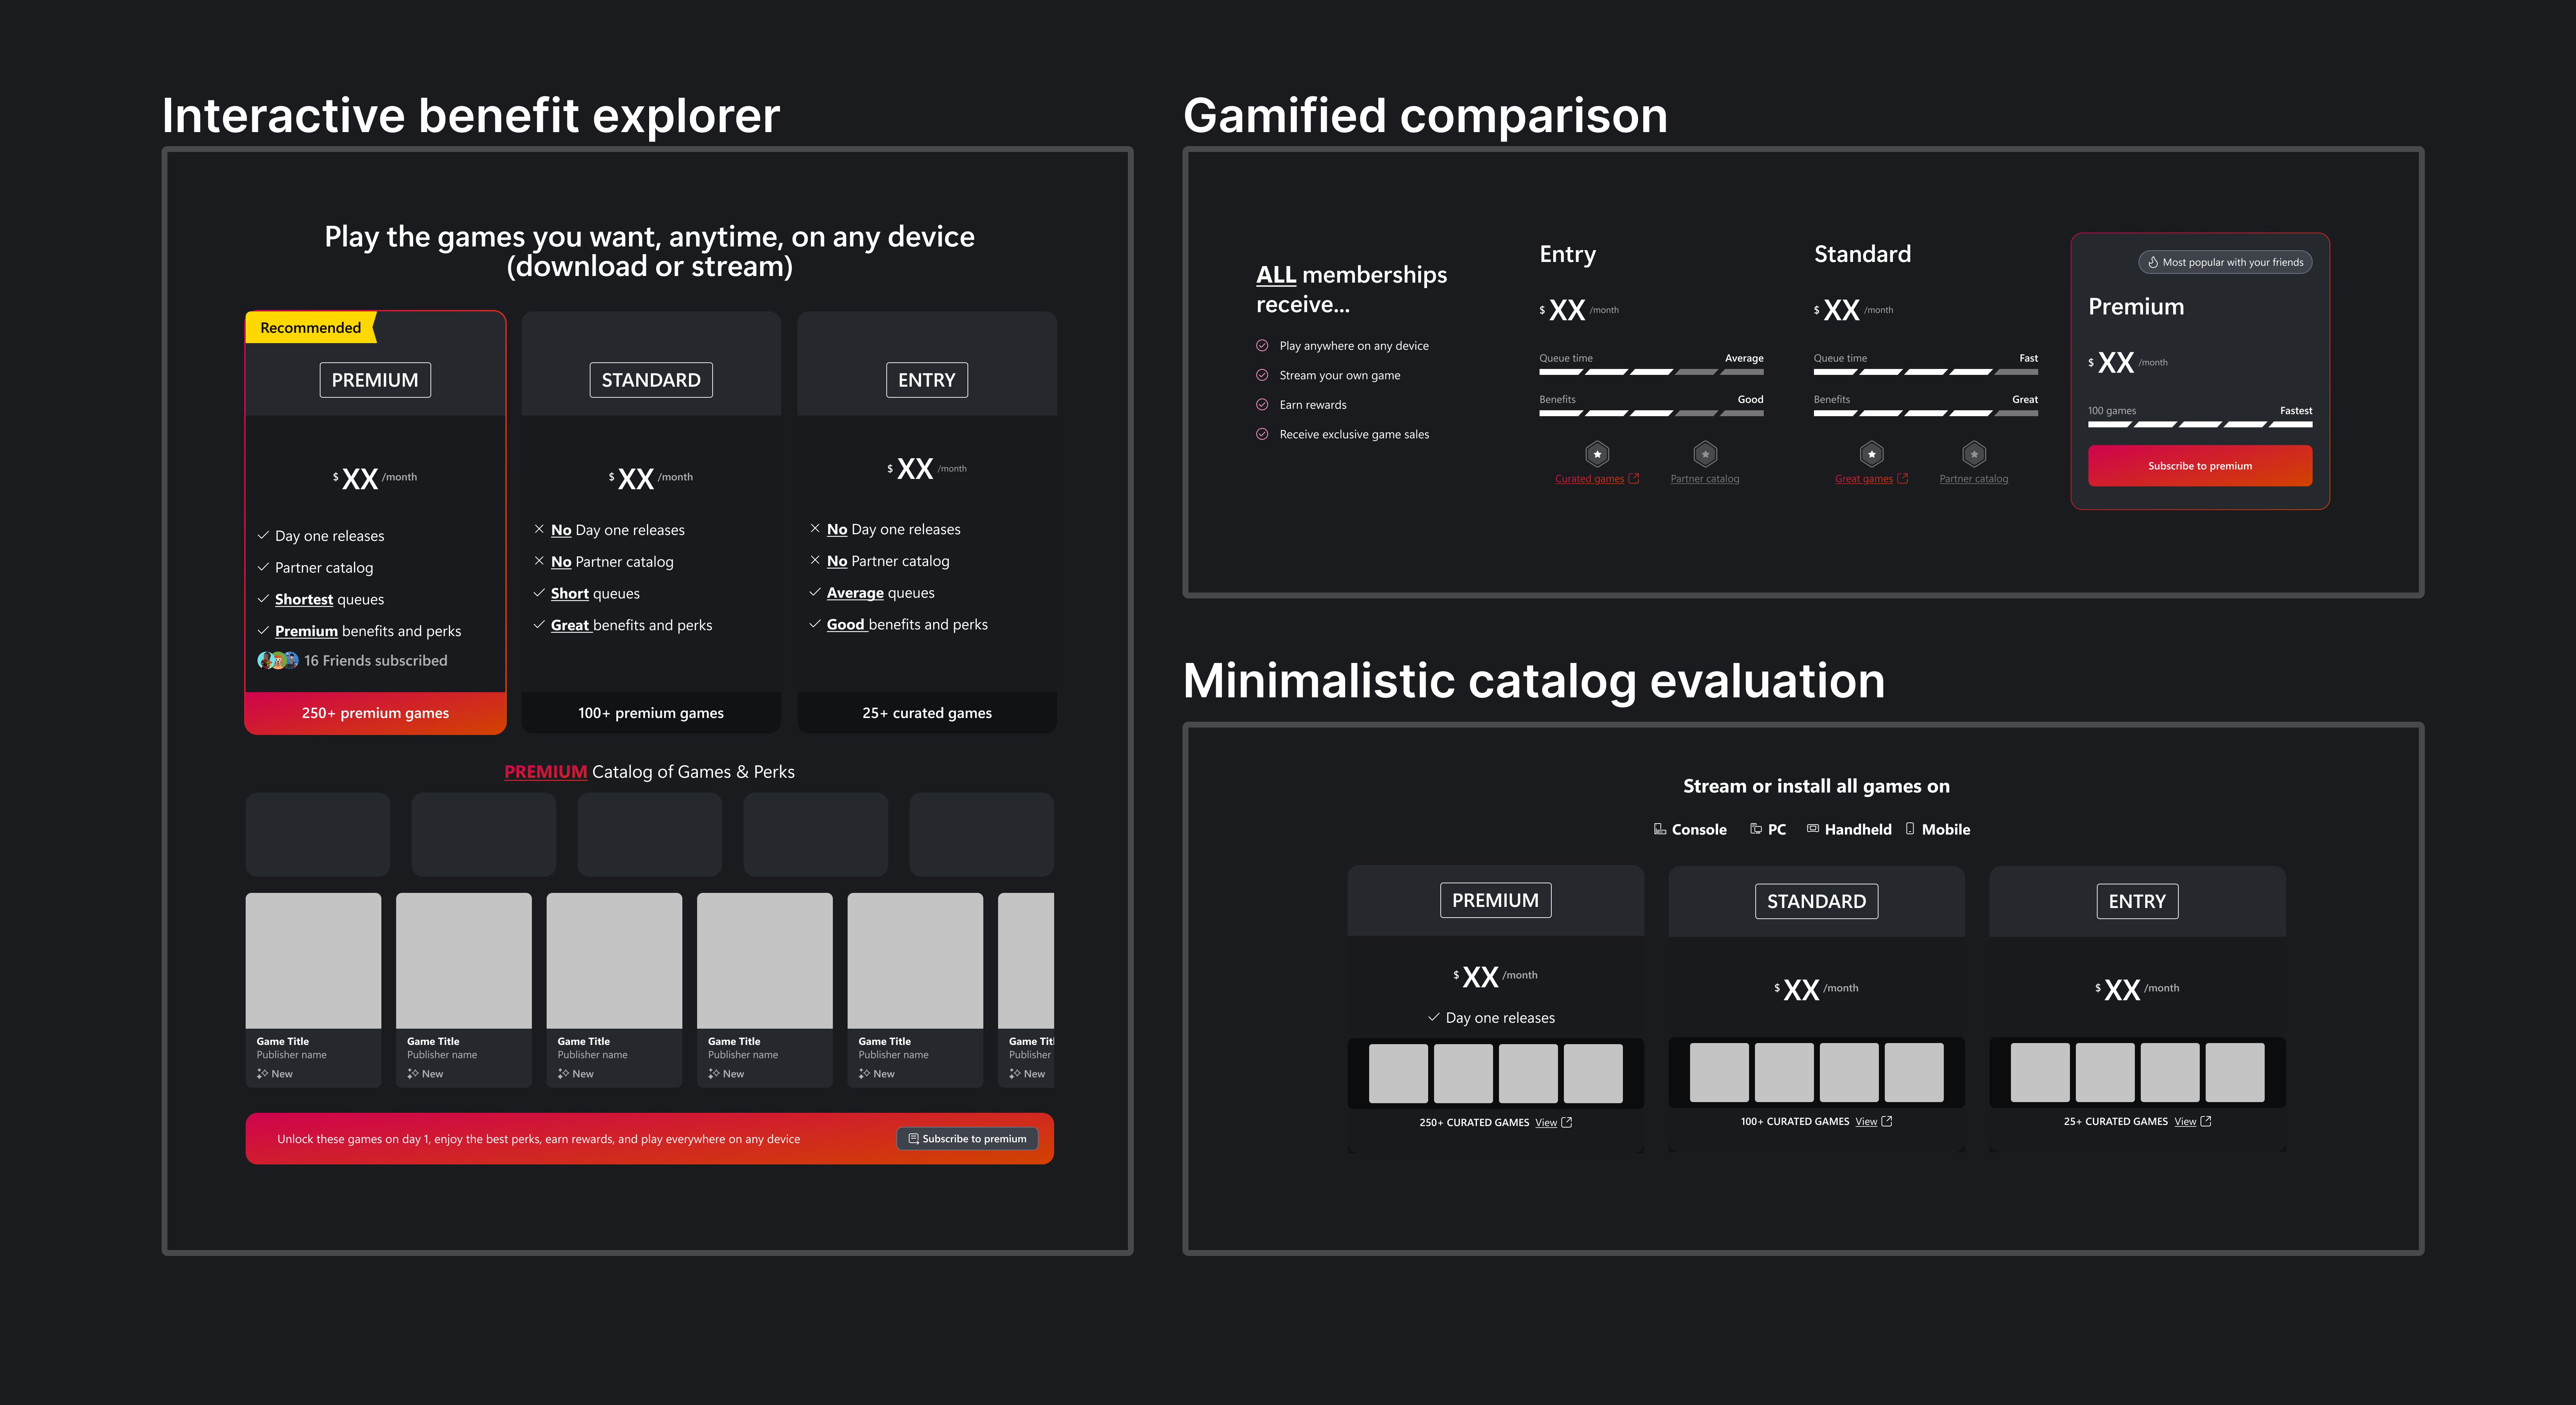Image resolution: width=2576 pixels, height=1405 pixels.
Task: Click the Console platform icon
Action: (1660, 829)
